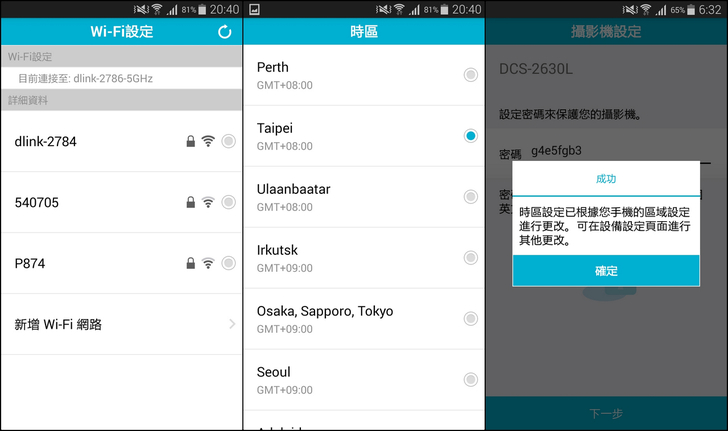Viewport: 728px width, 431px height.
Task: Confirm the 成功 dialog with 確定
Action: (606, 270)
